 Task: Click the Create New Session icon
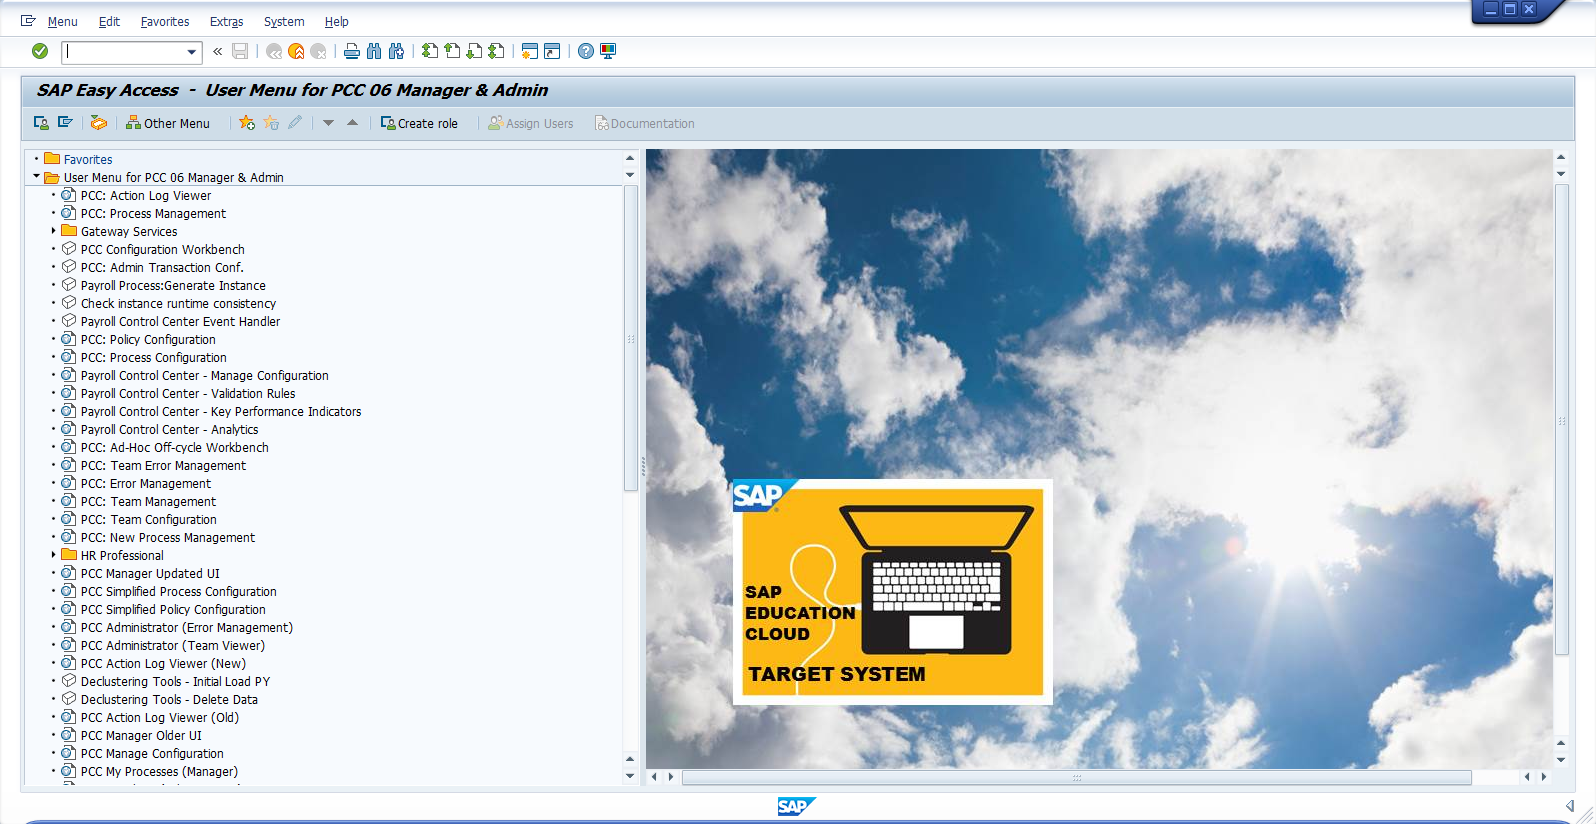point(529,51)
